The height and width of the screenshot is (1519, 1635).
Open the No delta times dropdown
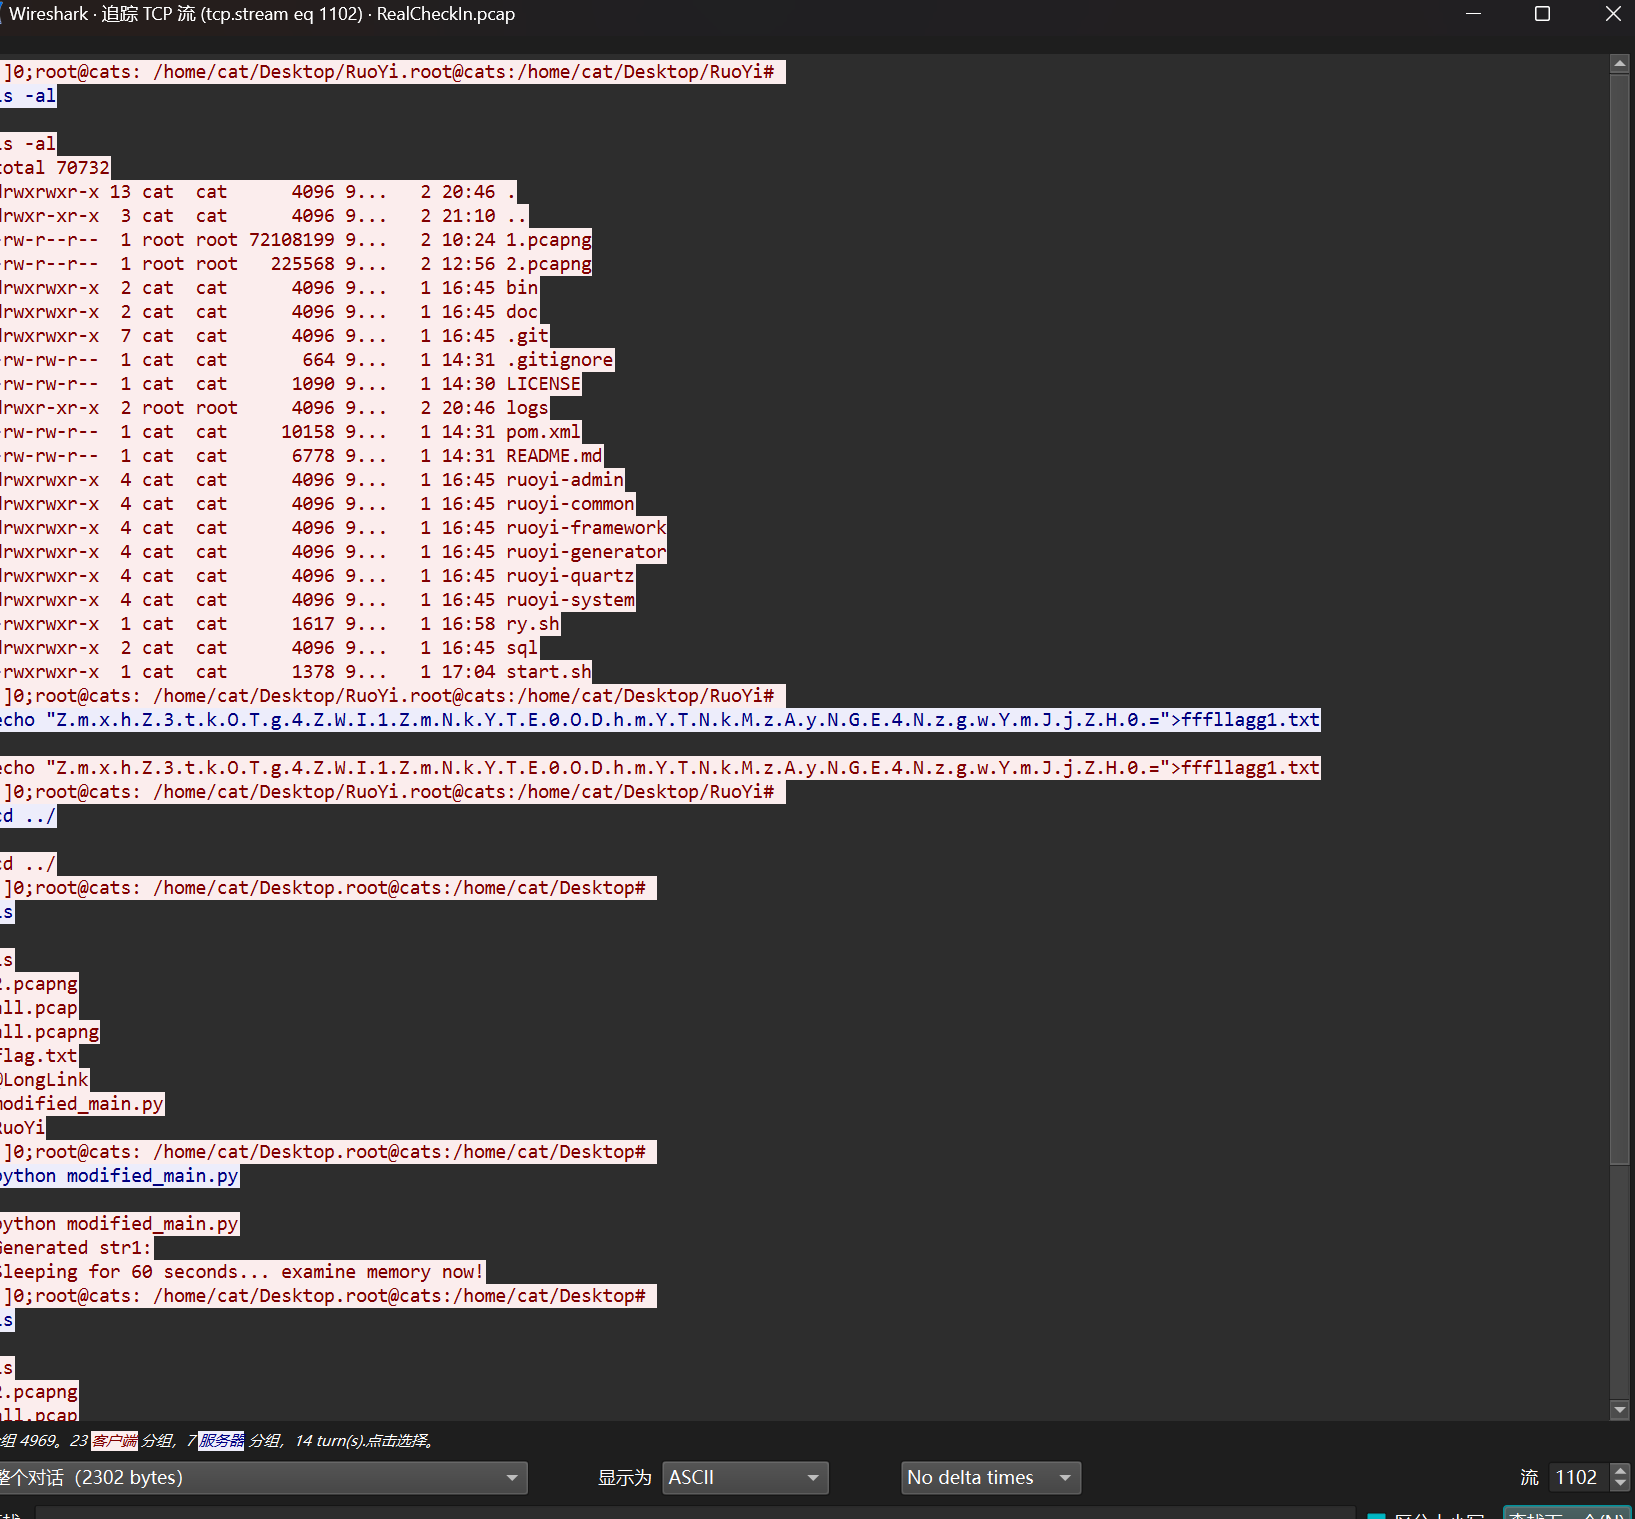pos(991,1477)
